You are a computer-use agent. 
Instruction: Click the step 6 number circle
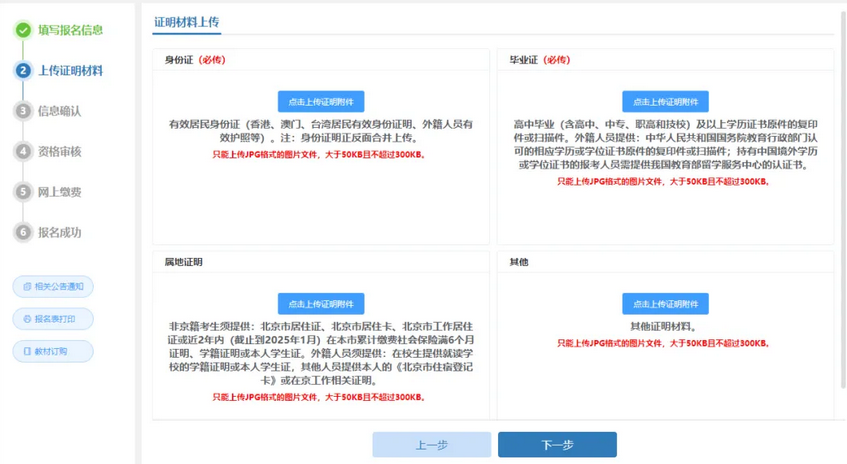[23, 233]
